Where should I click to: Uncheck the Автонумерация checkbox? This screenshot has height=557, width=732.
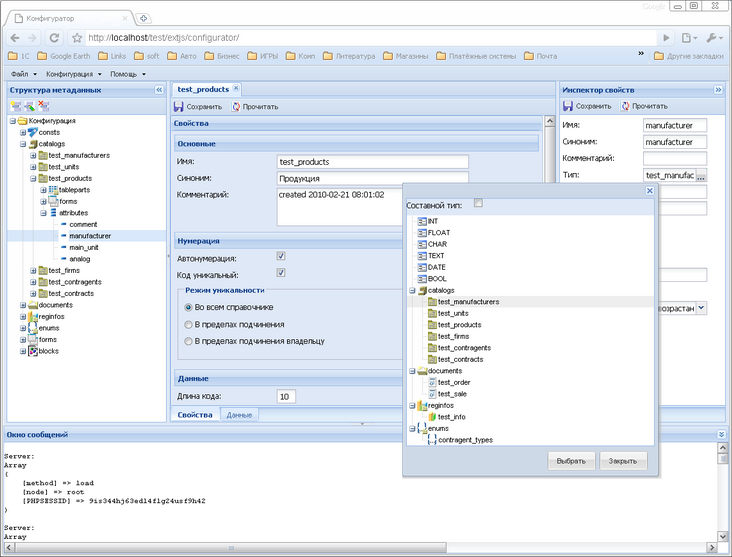pos(281,257)
